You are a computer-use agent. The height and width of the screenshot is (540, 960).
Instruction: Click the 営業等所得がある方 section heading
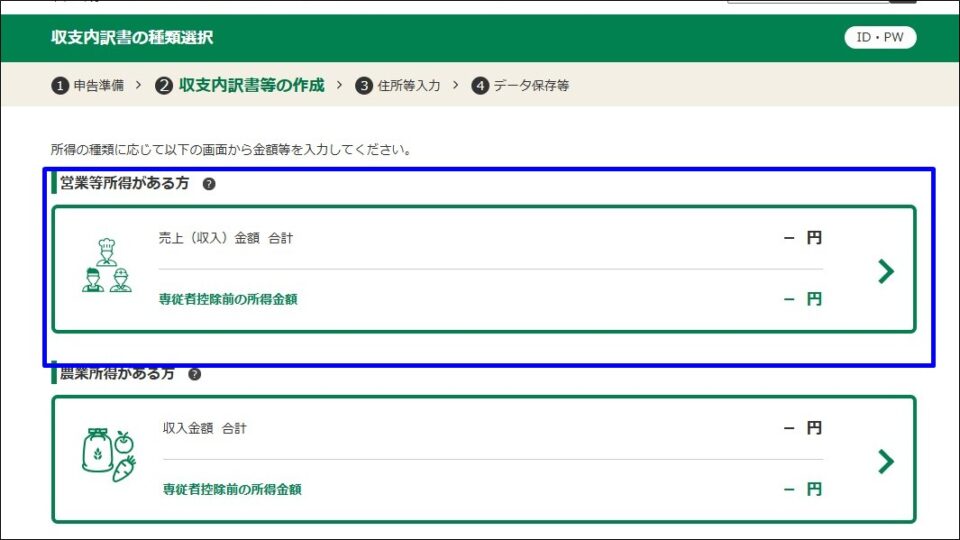[124, 184]
